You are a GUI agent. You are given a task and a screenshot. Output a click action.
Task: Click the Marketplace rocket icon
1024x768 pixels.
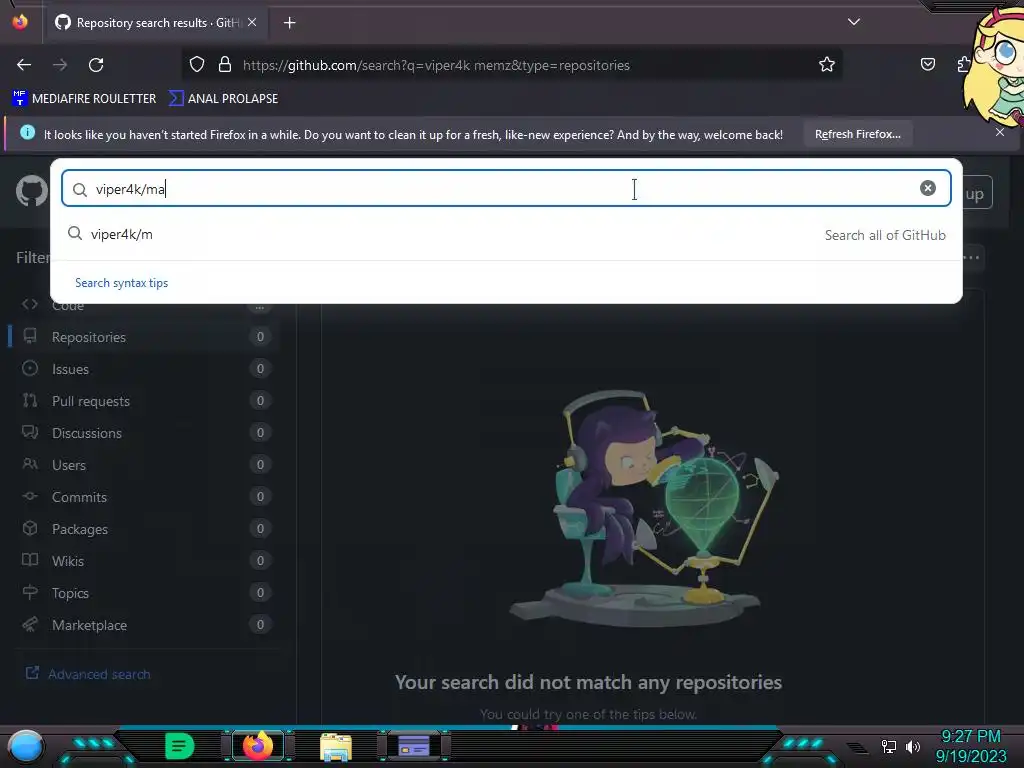tap(30, 624)
